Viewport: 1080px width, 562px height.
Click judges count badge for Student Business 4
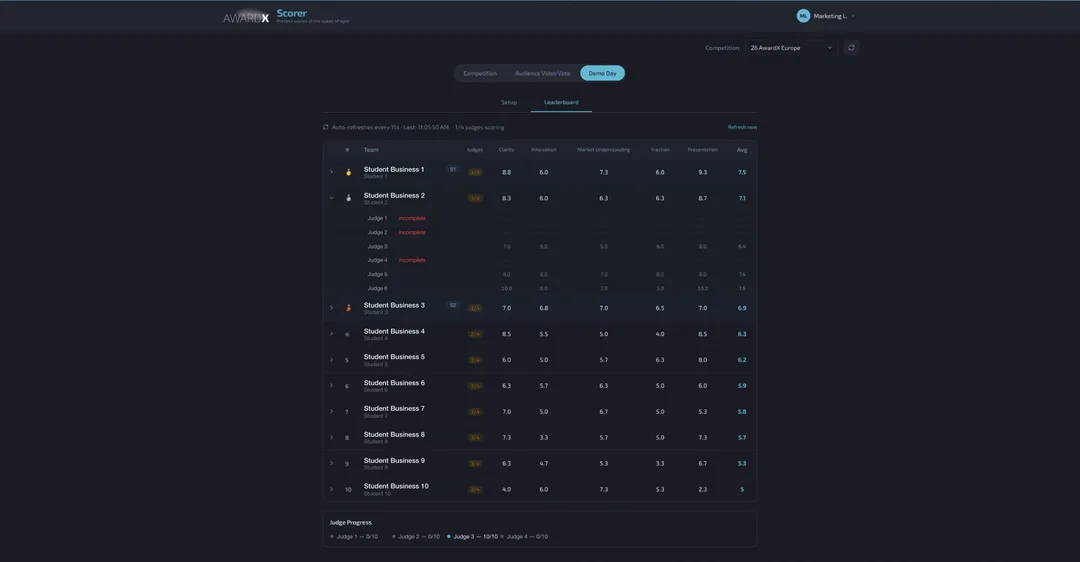[x=475, y=334]
